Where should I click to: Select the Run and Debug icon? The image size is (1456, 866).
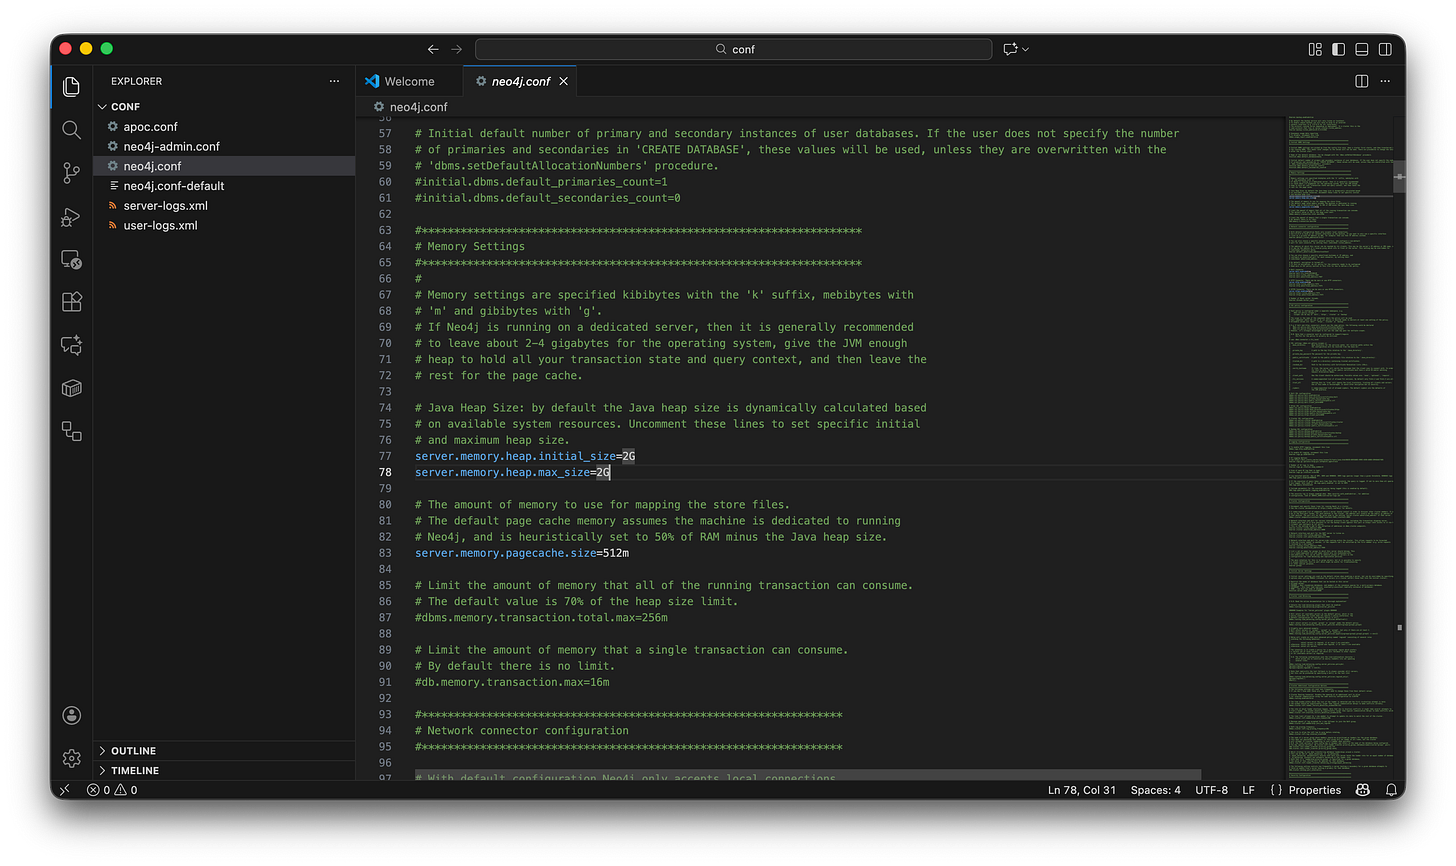71,216
